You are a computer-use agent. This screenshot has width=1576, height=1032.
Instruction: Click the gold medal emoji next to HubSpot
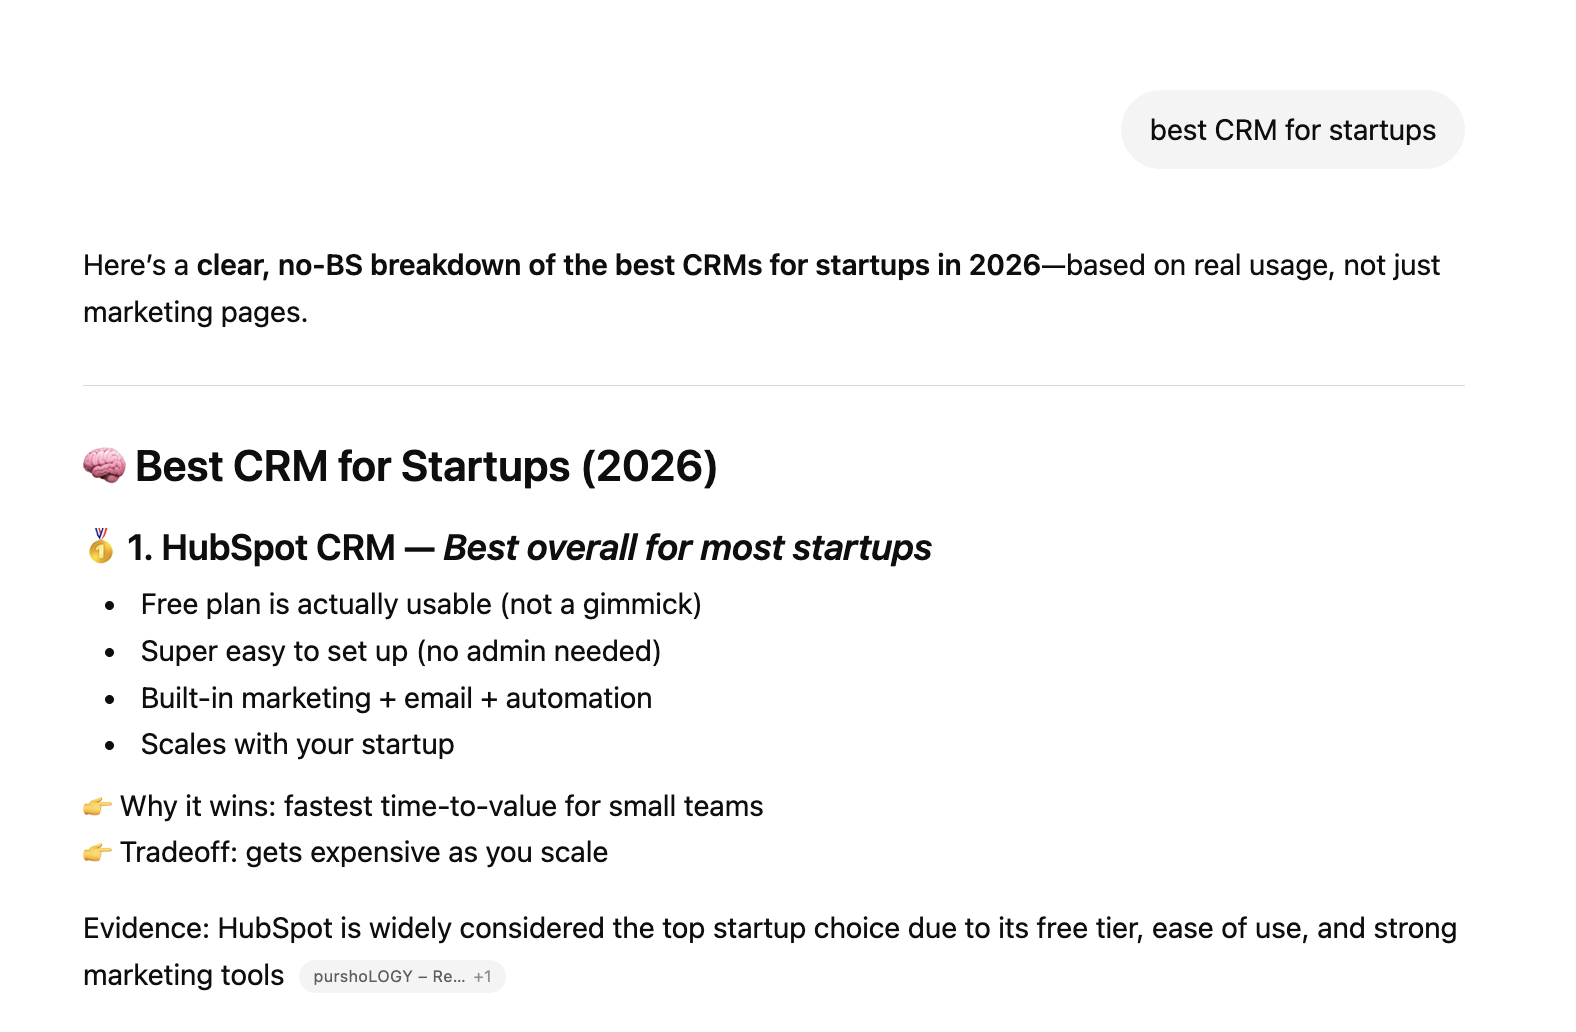tap(100, 547)
